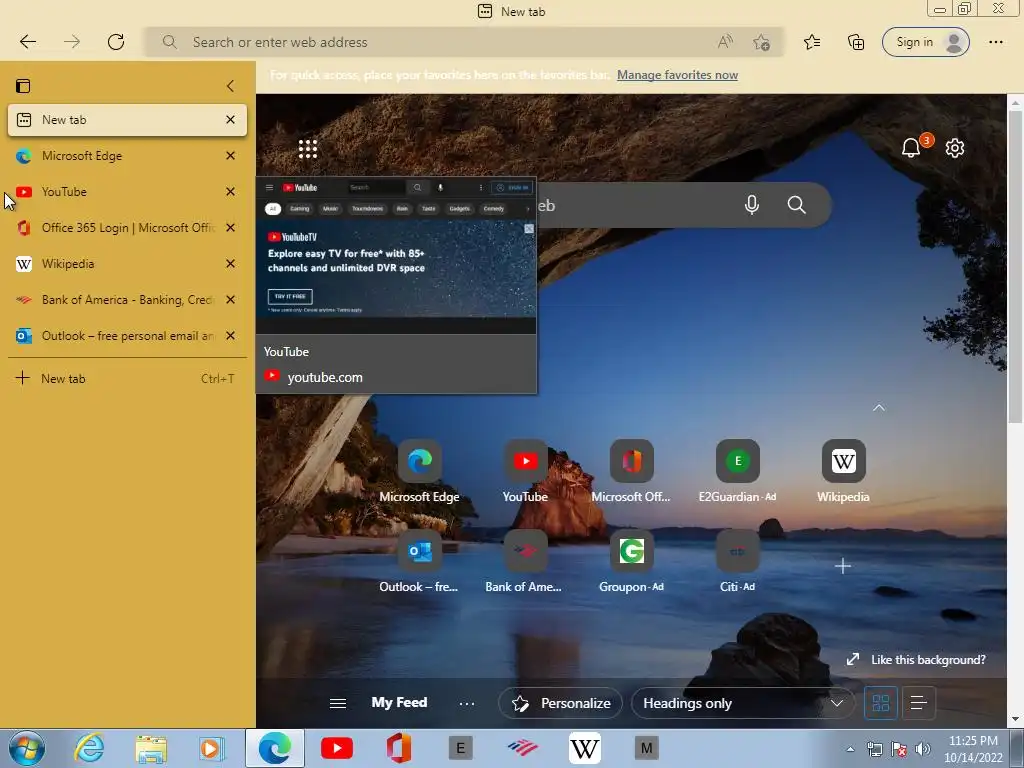Image resolution: width=1024 pixels, height=768 pixels.
Task: Open Citi ad quick link tile
Action: click(737, 562)
